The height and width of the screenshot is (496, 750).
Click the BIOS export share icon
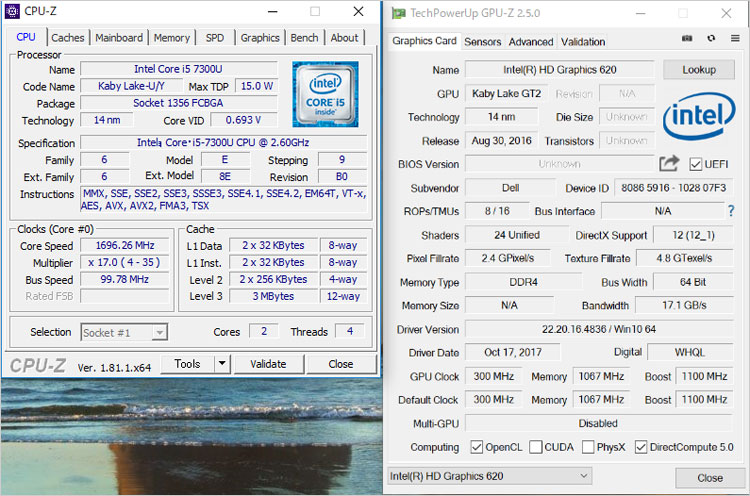tap(669, 164)
